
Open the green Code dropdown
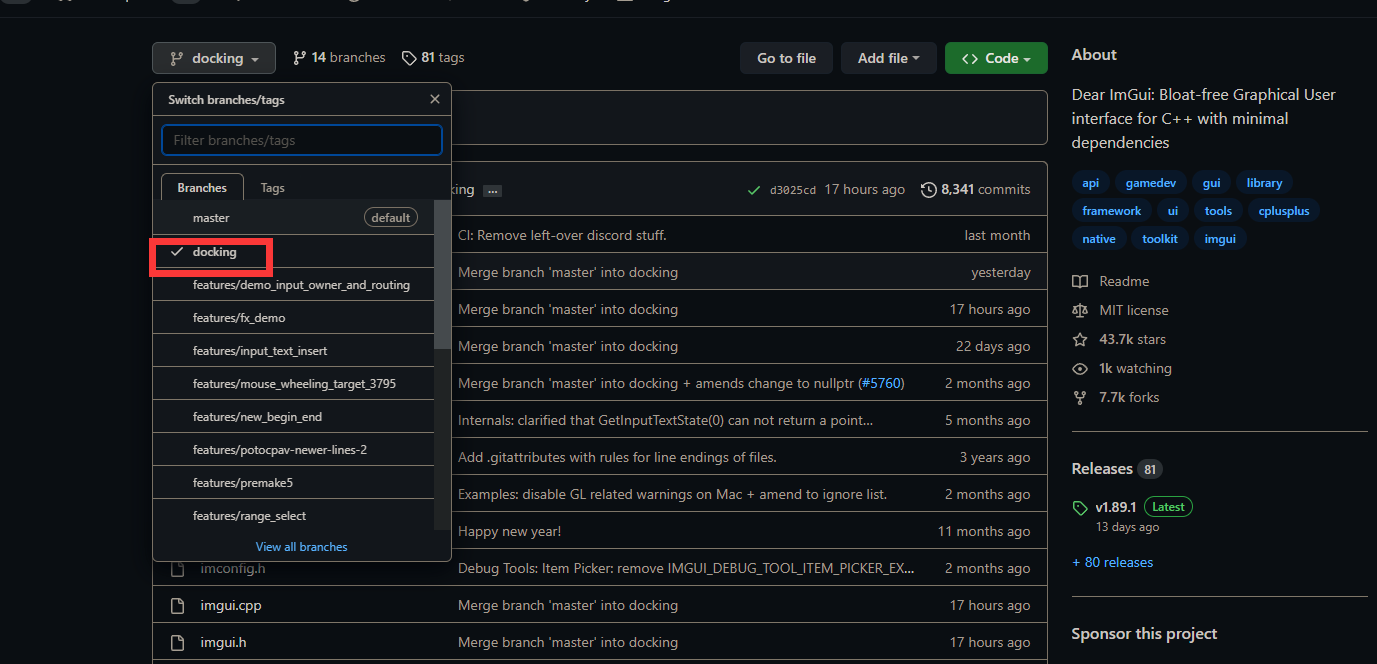click(x=996, y=58)
